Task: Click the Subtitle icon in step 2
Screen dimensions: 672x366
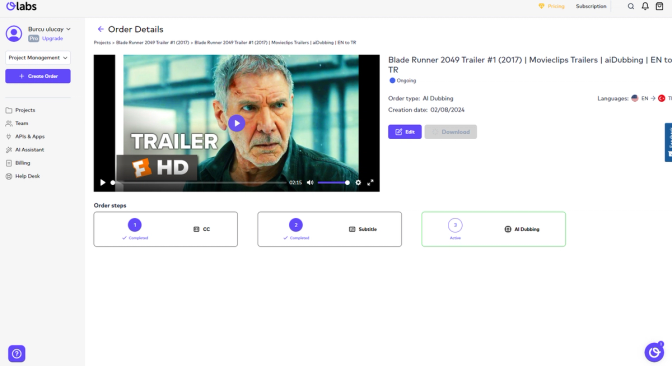Action: (x=352, y=229)
